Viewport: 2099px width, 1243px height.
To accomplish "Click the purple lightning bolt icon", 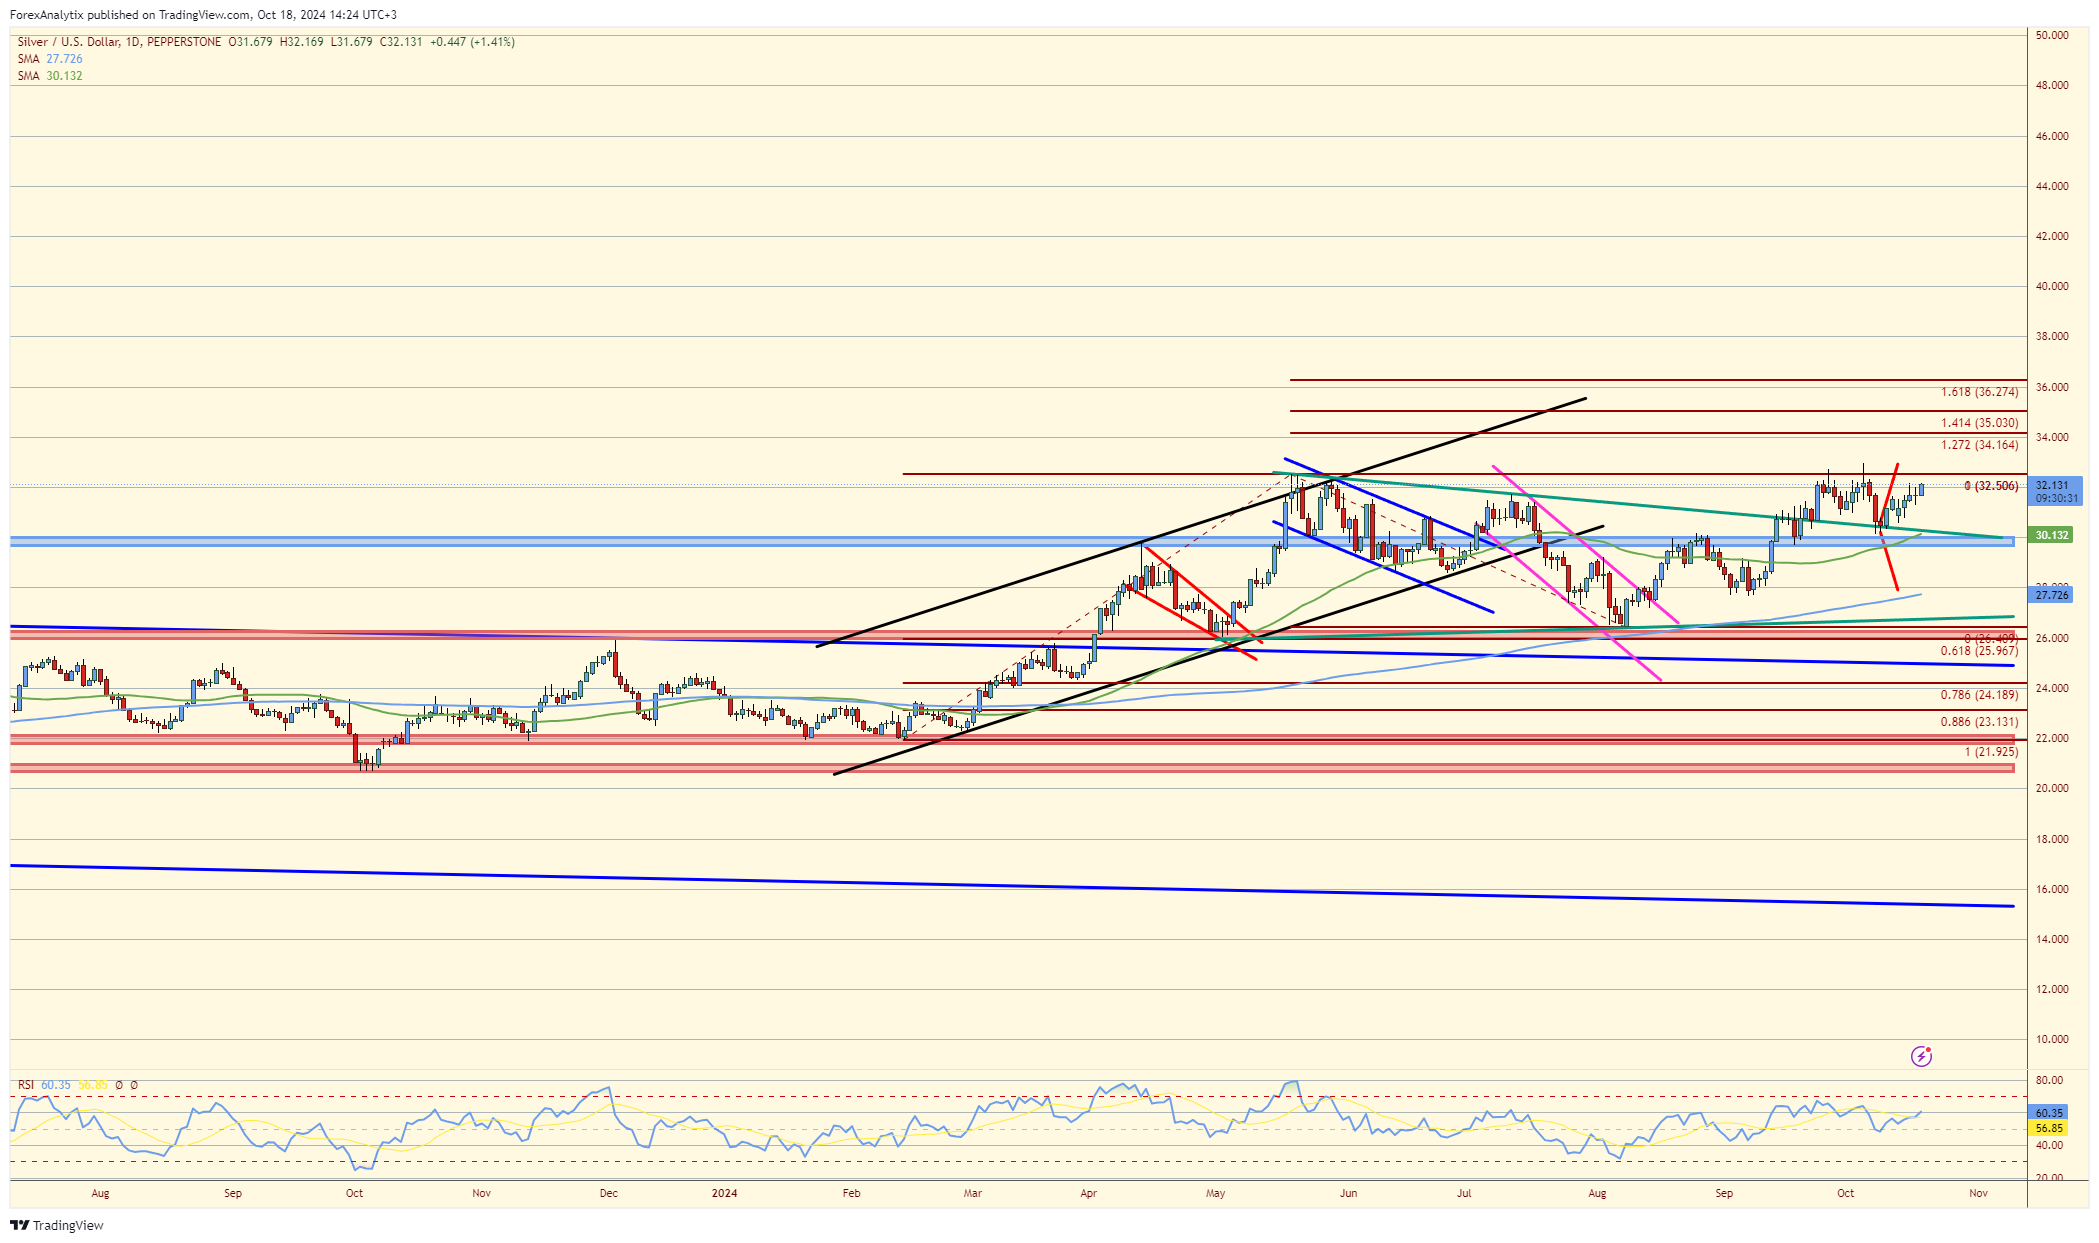I will tap(1921, 1056).
